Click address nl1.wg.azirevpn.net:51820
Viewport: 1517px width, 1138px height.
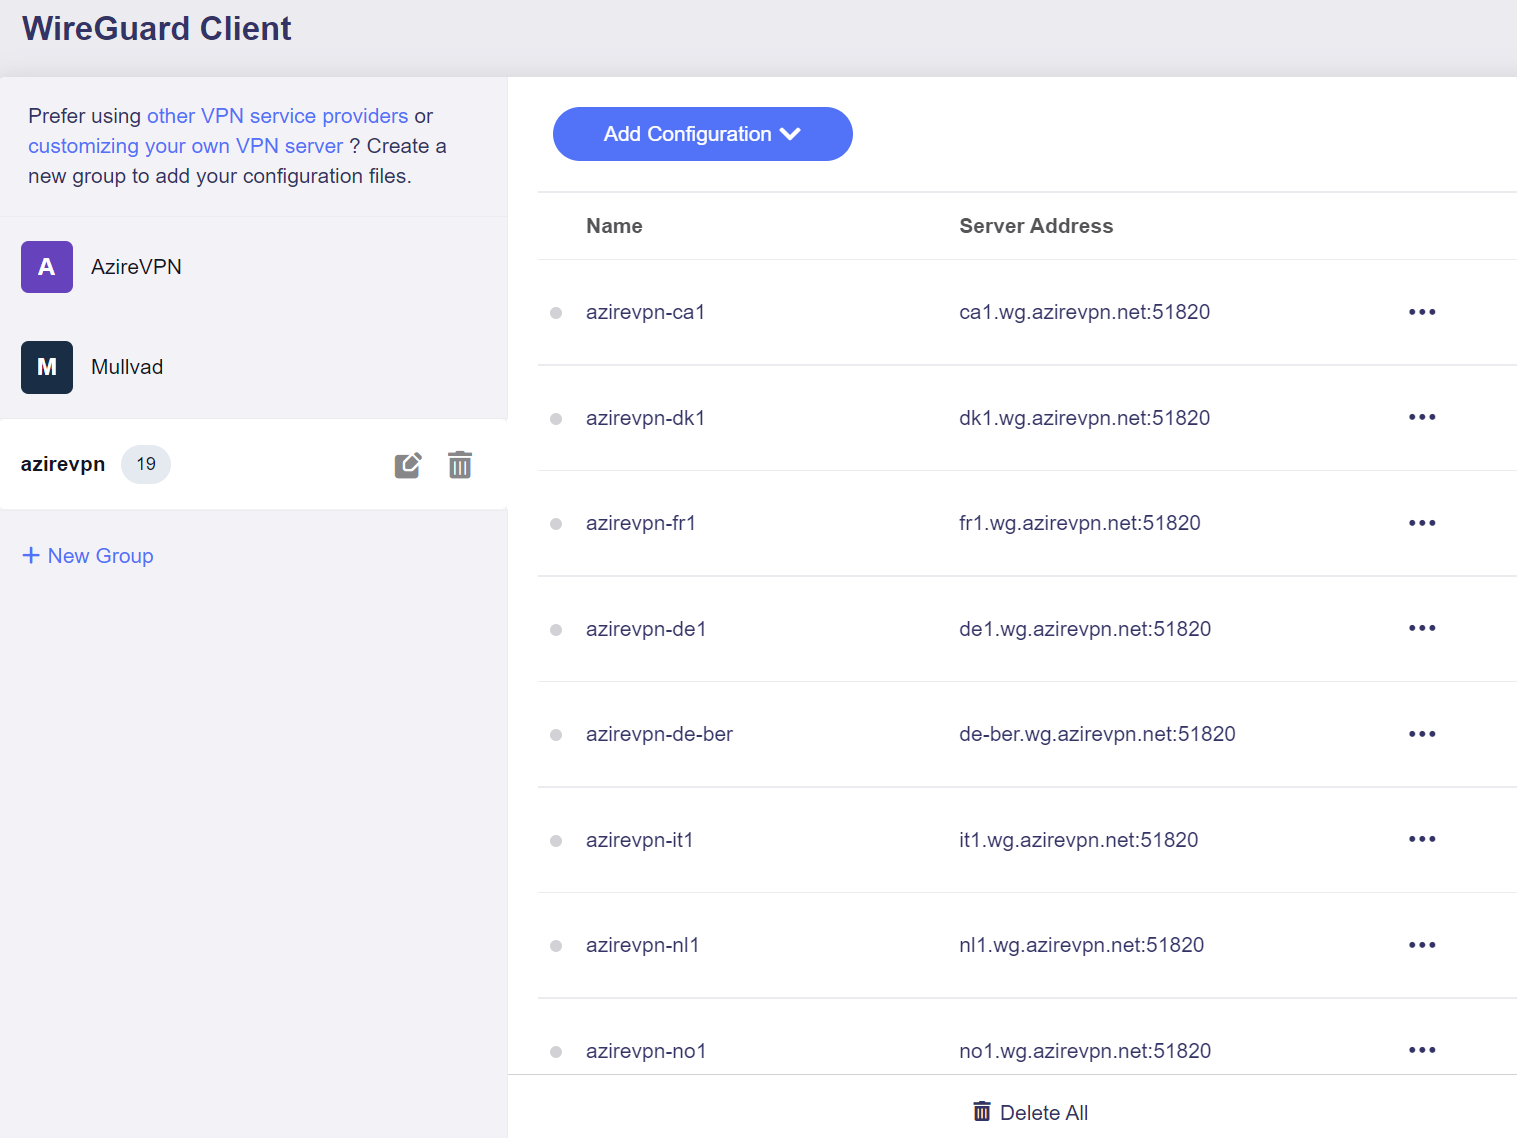pos(1081,945)
